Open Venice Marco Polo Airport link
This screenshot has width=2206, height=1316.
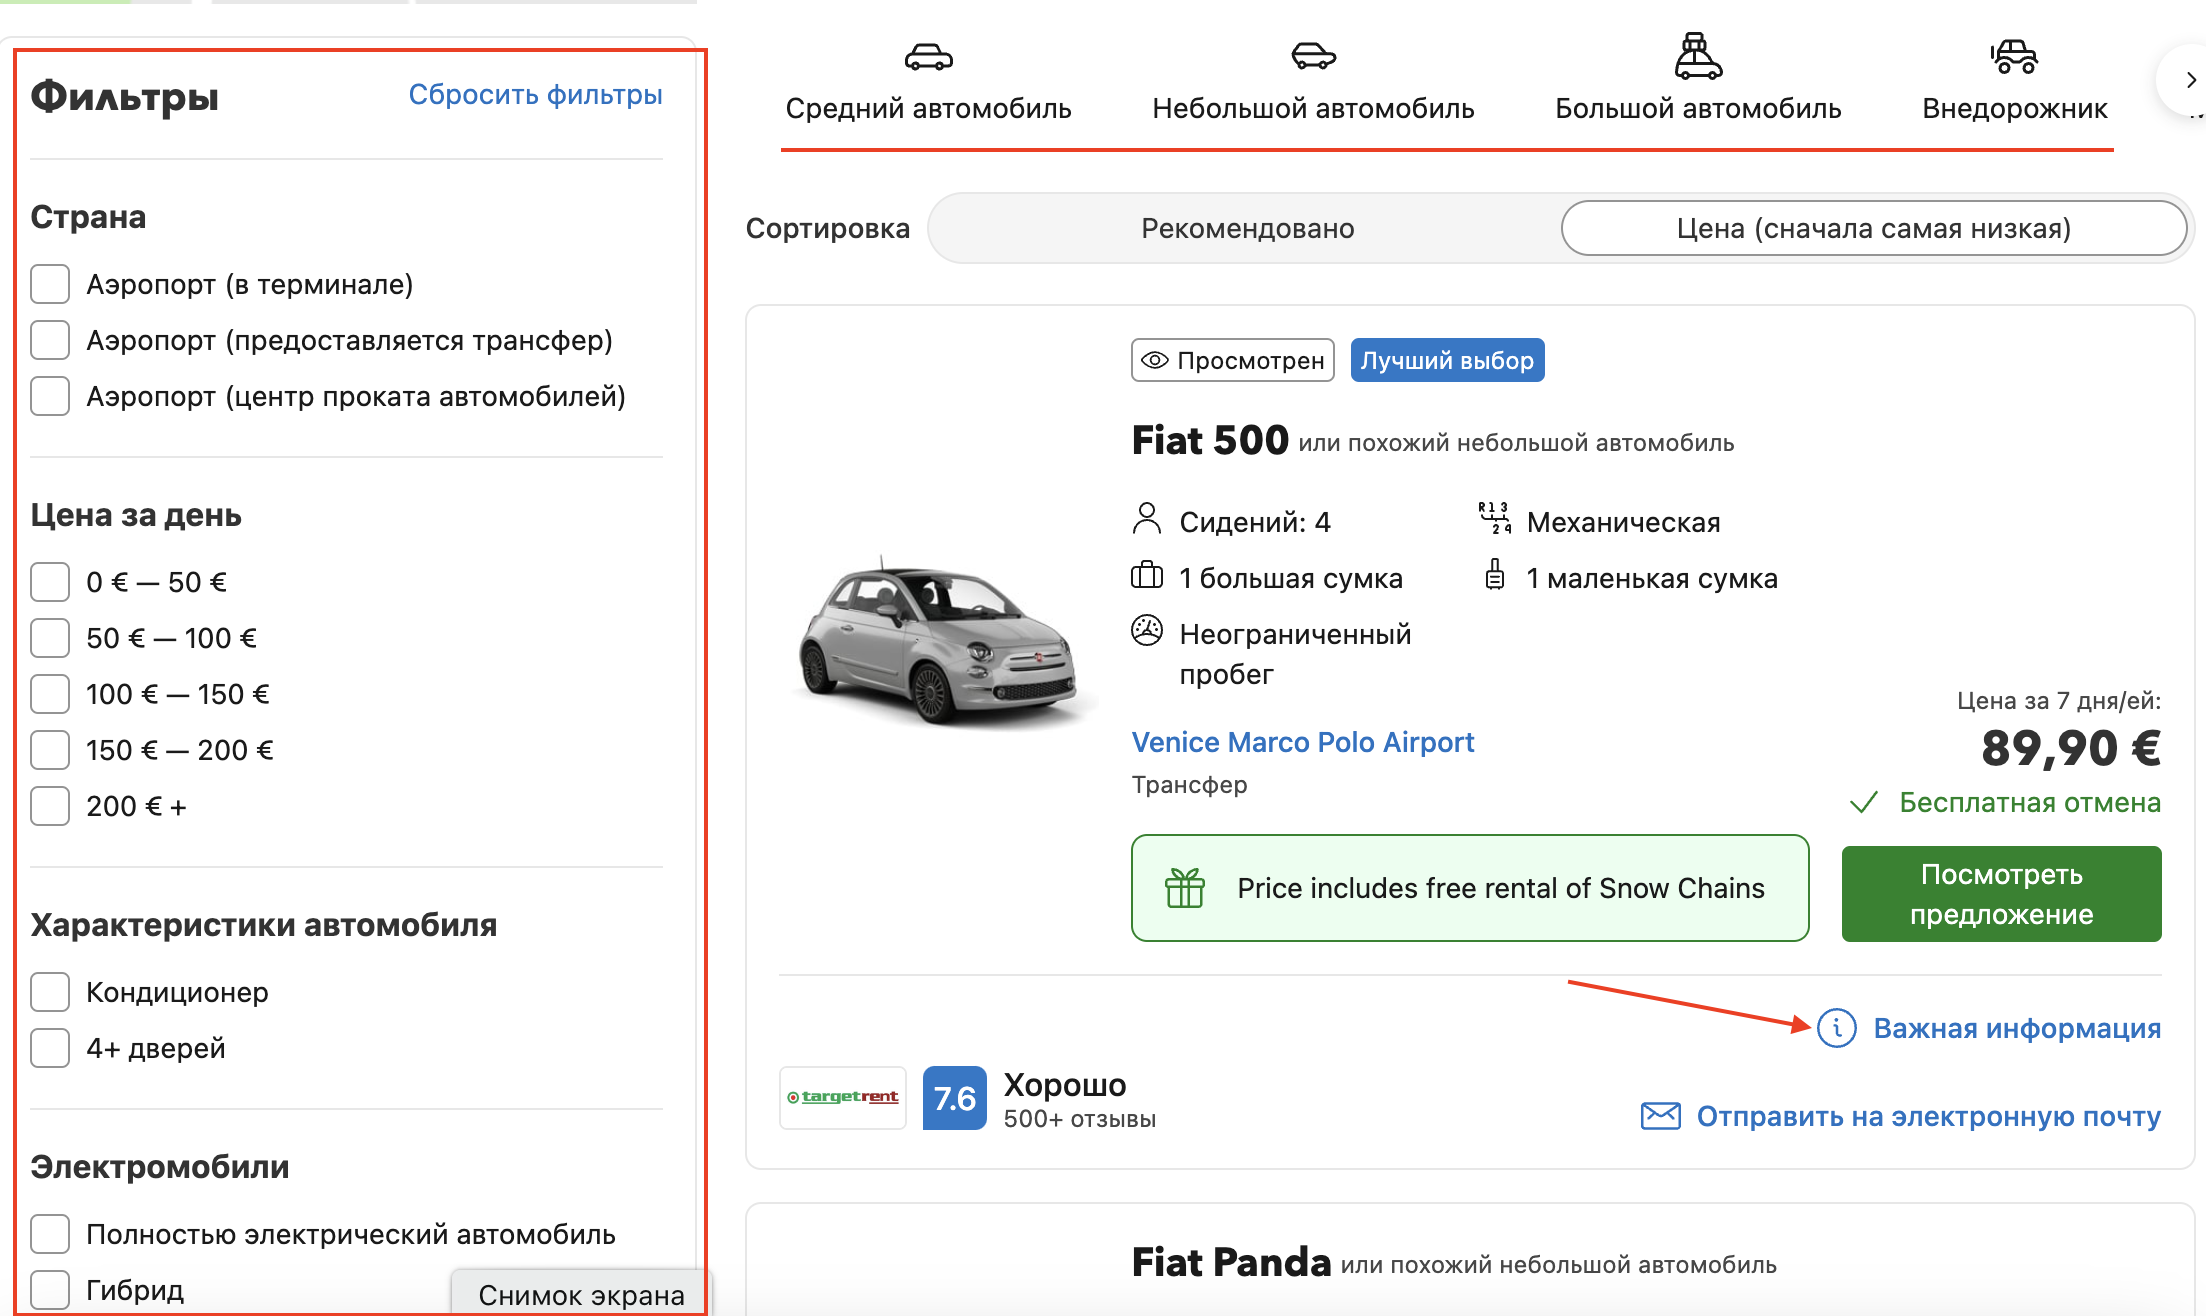[x=1302, y=742]
